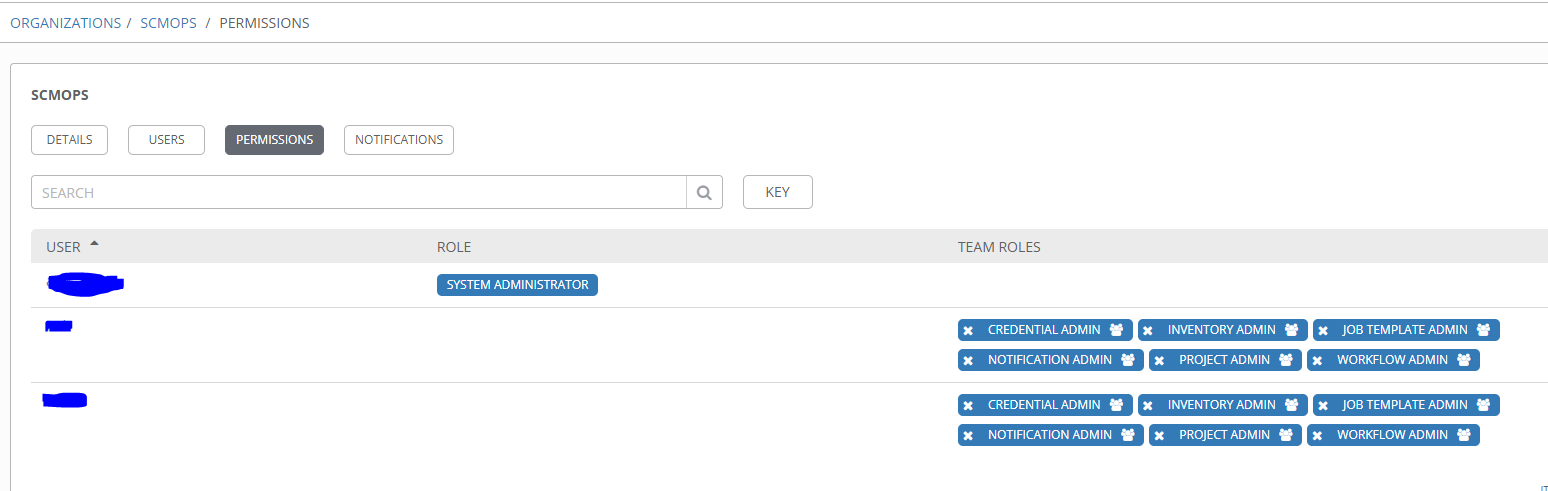Click team icon on Job Template Admin, last row
This screenshot has height=491, width=1548.
tap(1483, 405)
